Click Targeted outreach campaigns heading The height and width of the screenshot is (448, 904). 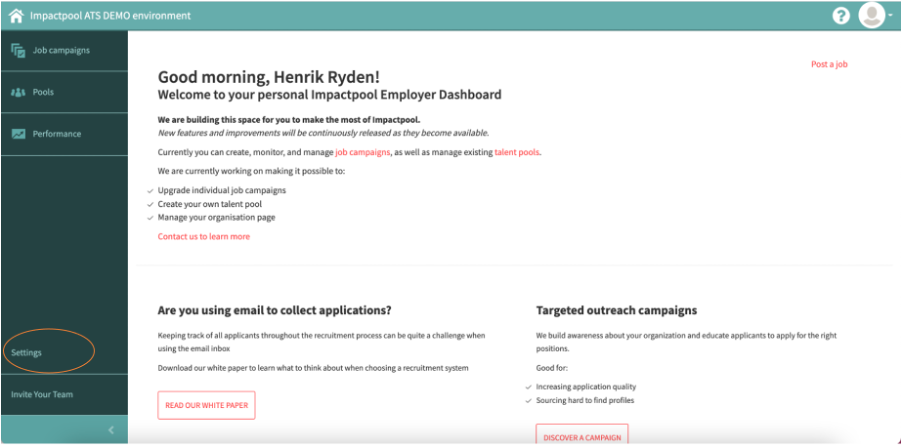tap(616, 311)
